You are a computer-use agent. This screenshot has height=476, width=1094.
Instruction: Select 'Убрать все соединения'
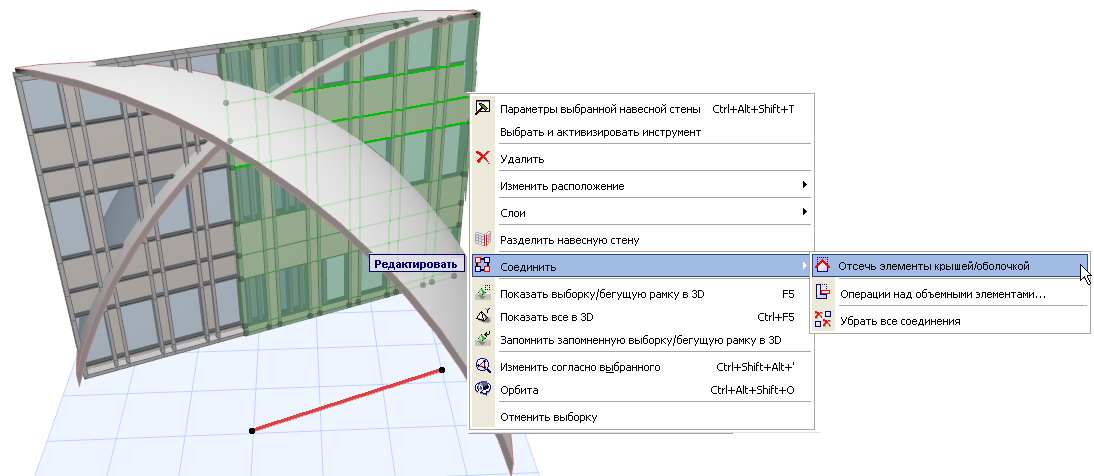(x=950, y=321)
